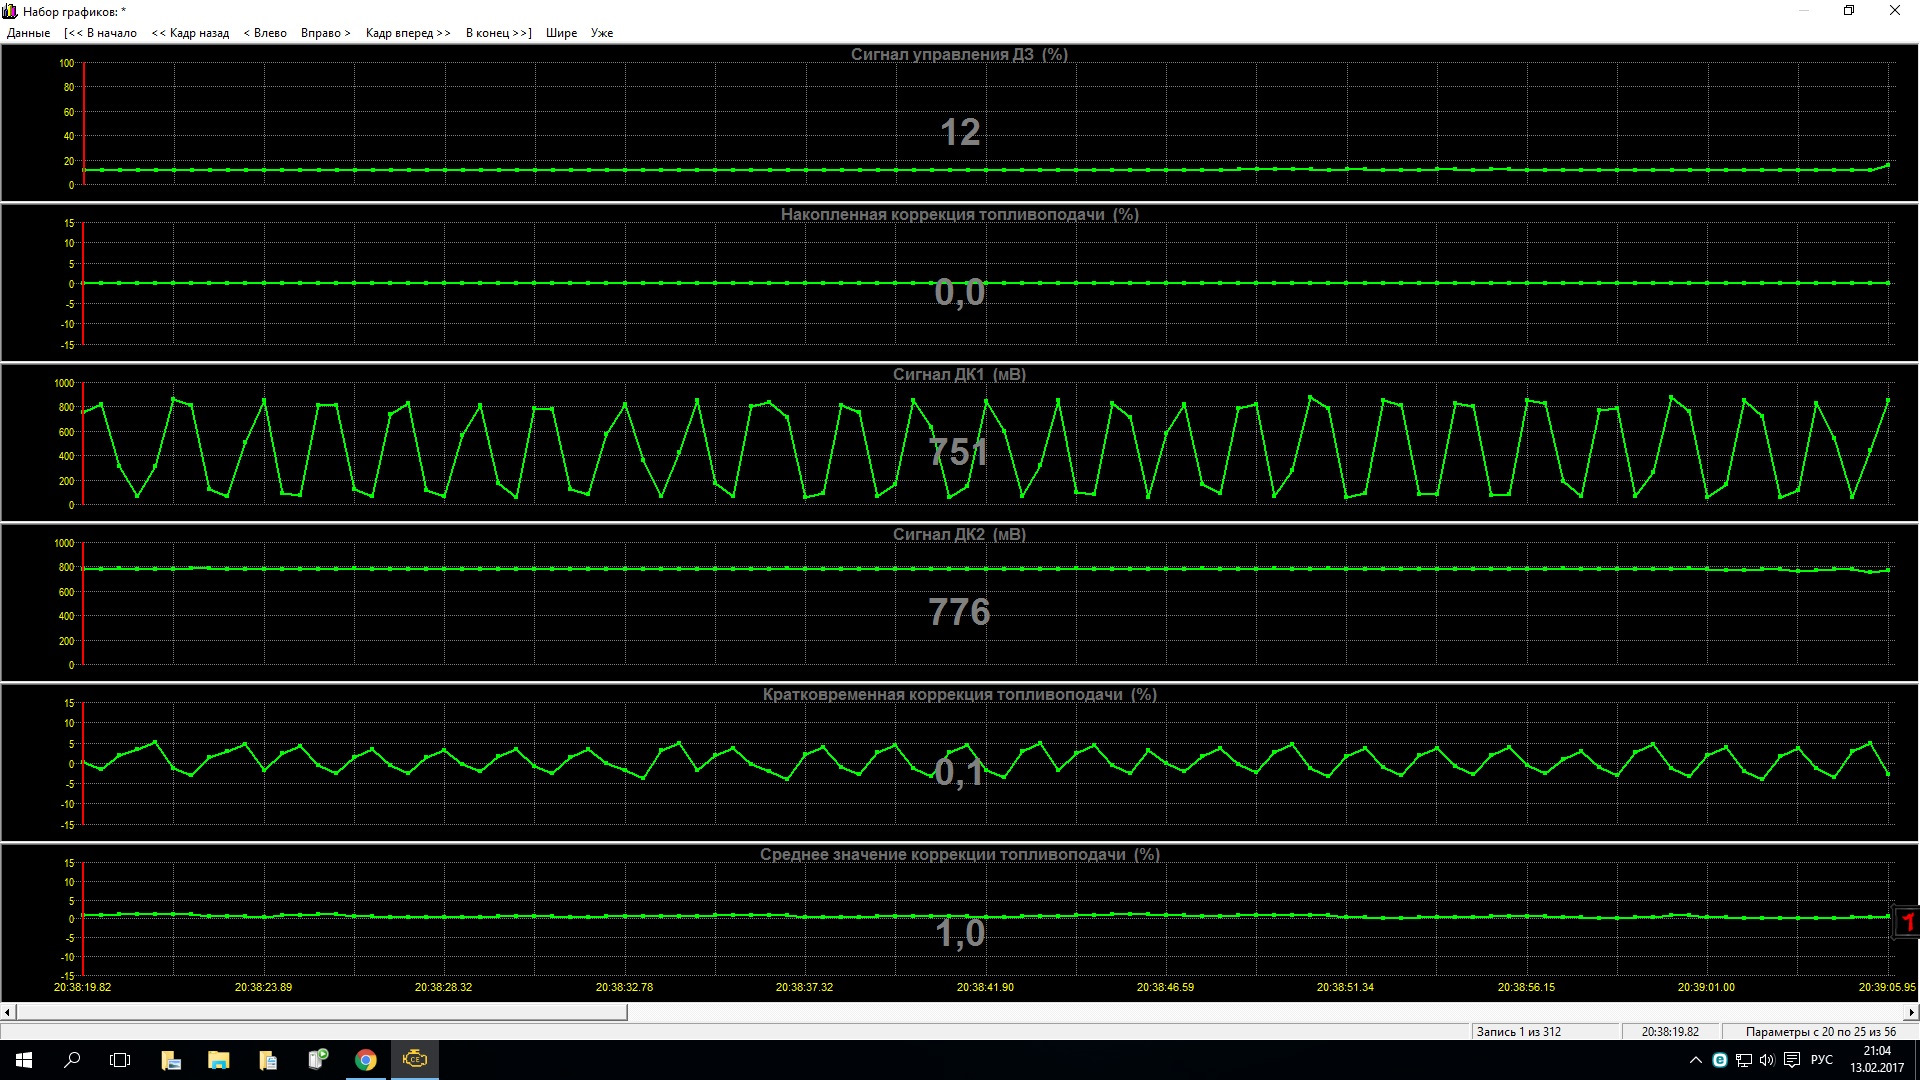Click 'Сигнал ДК1 (мВ)' graph title

[x=959, y=374]
